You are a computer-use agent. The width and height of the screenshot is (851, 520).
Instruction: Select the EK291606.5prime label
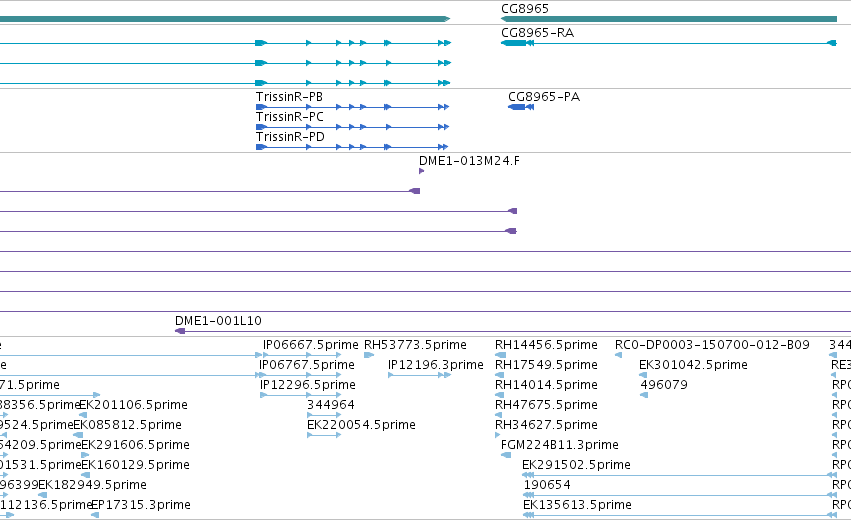[x=136, y=445]
